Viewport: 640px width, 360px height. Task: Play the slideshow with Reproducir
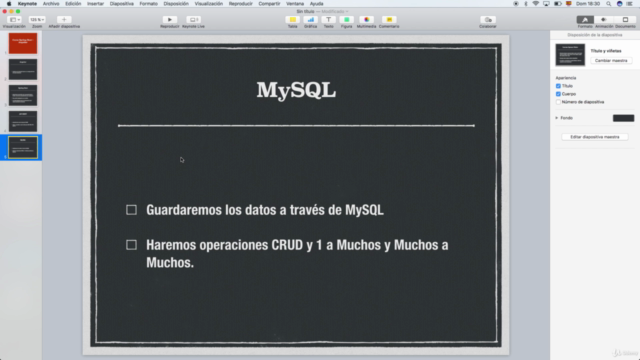pyautogui.click(x=169, y=20)
